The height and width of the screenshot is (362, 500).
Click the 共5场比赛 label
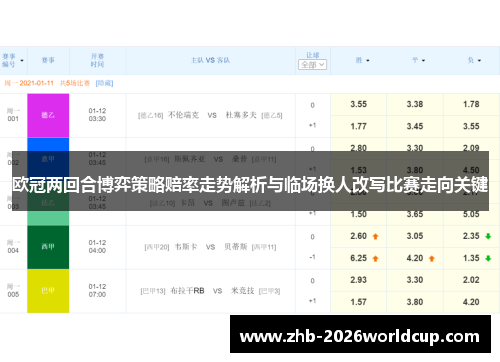coord(75,83)
